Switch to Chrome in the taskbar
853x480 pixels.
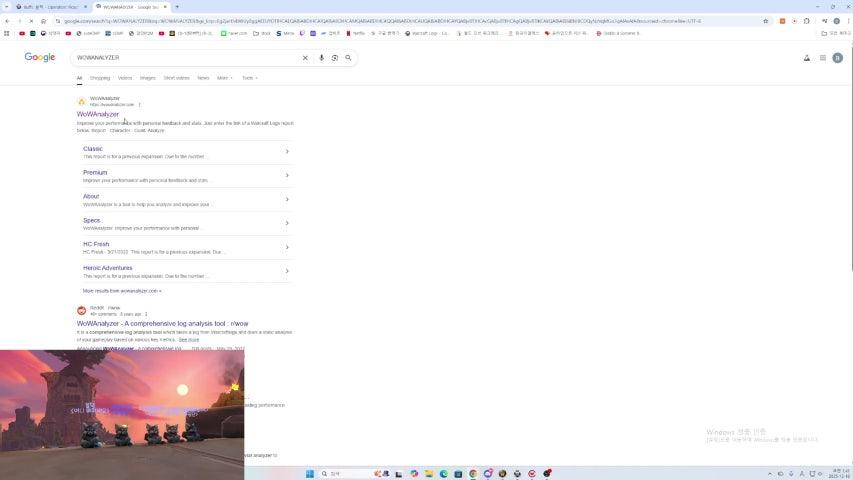pos(473,473)
